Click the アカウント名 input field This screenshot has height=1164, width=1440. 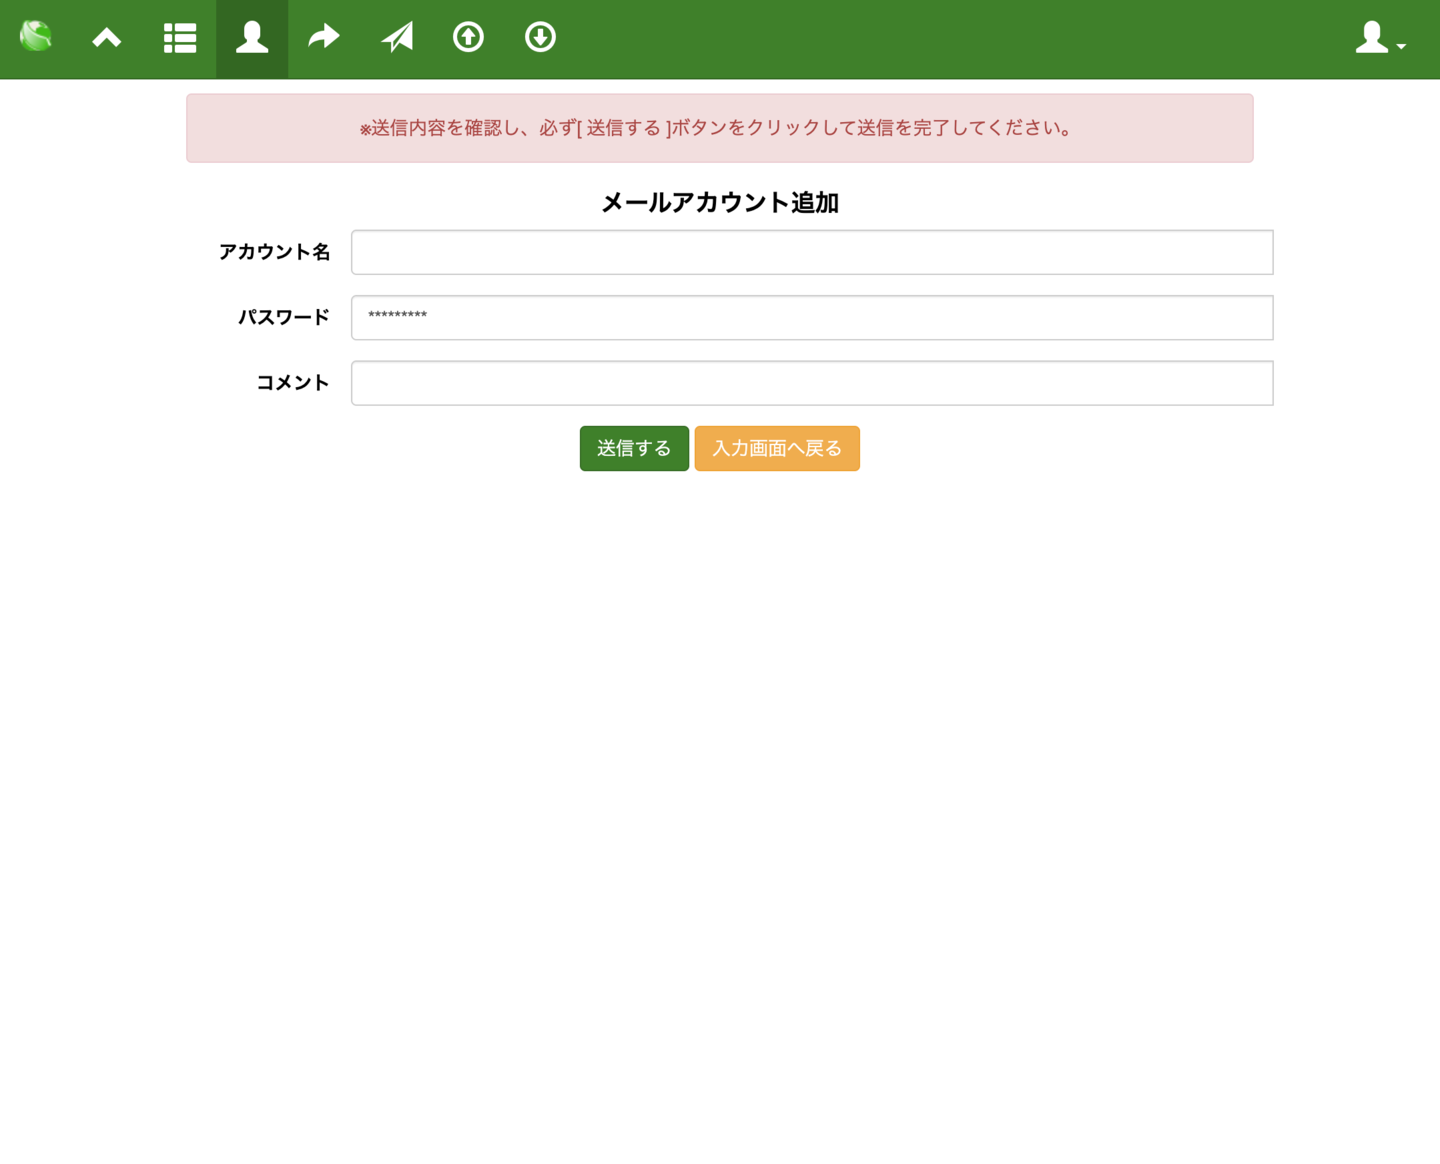click(812, 252)
